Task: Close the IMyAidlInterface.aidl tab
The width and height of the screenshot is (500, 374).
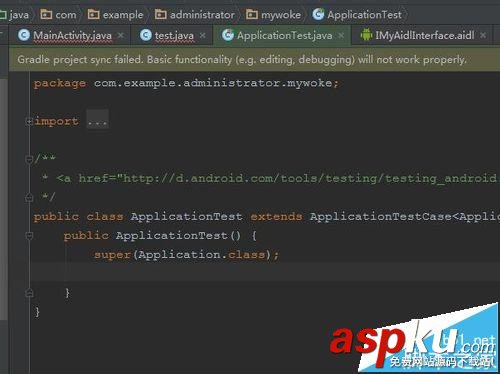Action: click(x=483, y=35)
